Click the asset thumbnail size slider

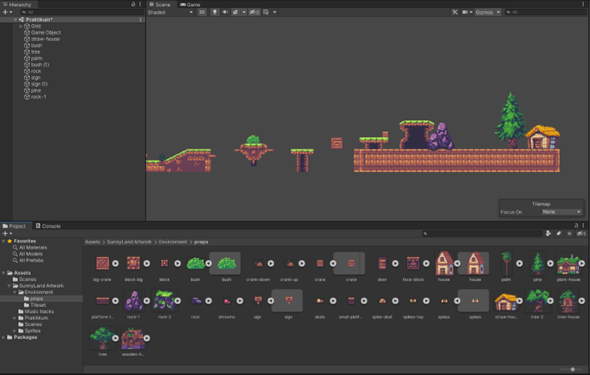tap(572, 369)
